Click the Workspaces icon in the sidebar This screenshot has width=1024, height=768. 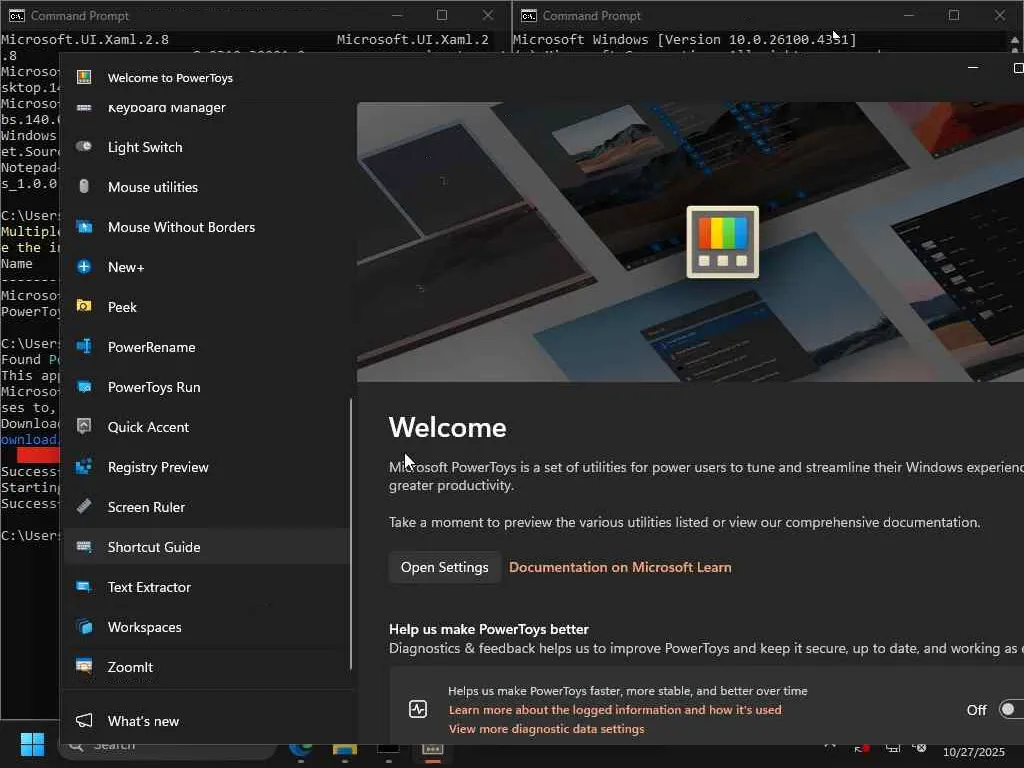84,626
